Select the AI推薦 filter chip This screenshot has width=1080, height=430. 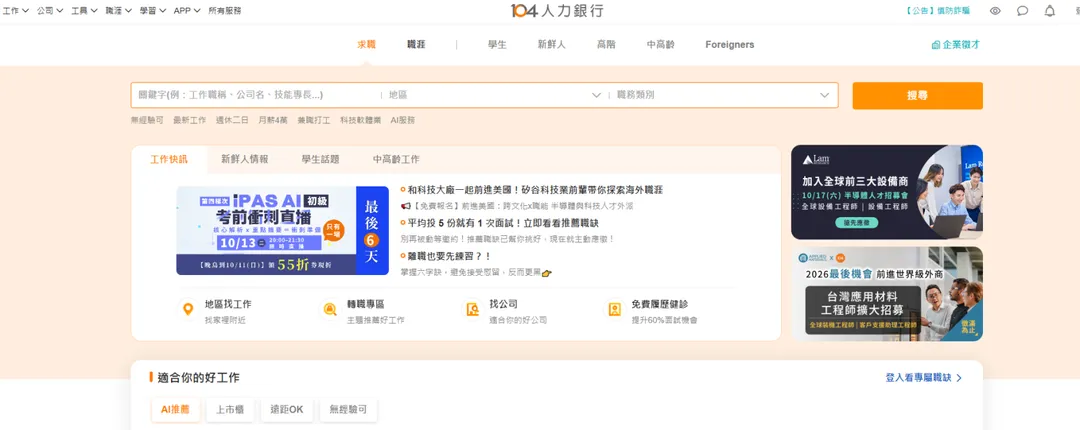point(176,409)
